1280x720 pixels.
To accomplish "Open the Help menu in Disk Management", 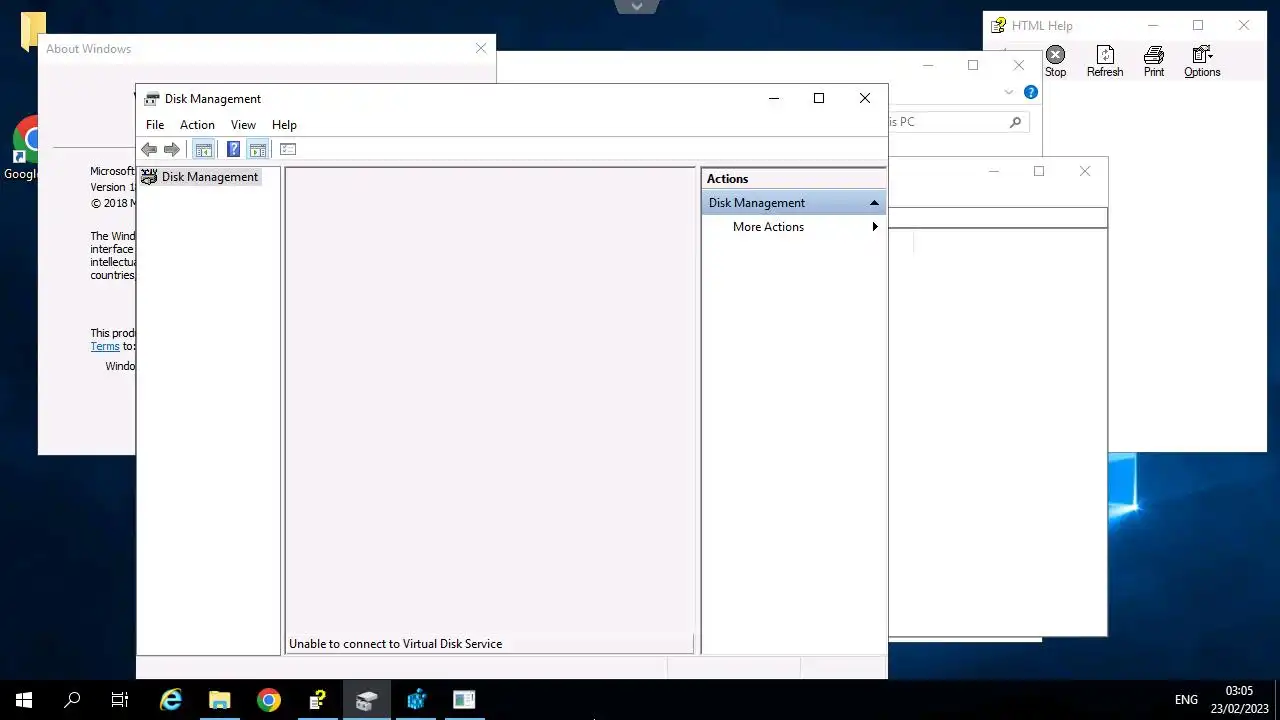I will [284, 125].
